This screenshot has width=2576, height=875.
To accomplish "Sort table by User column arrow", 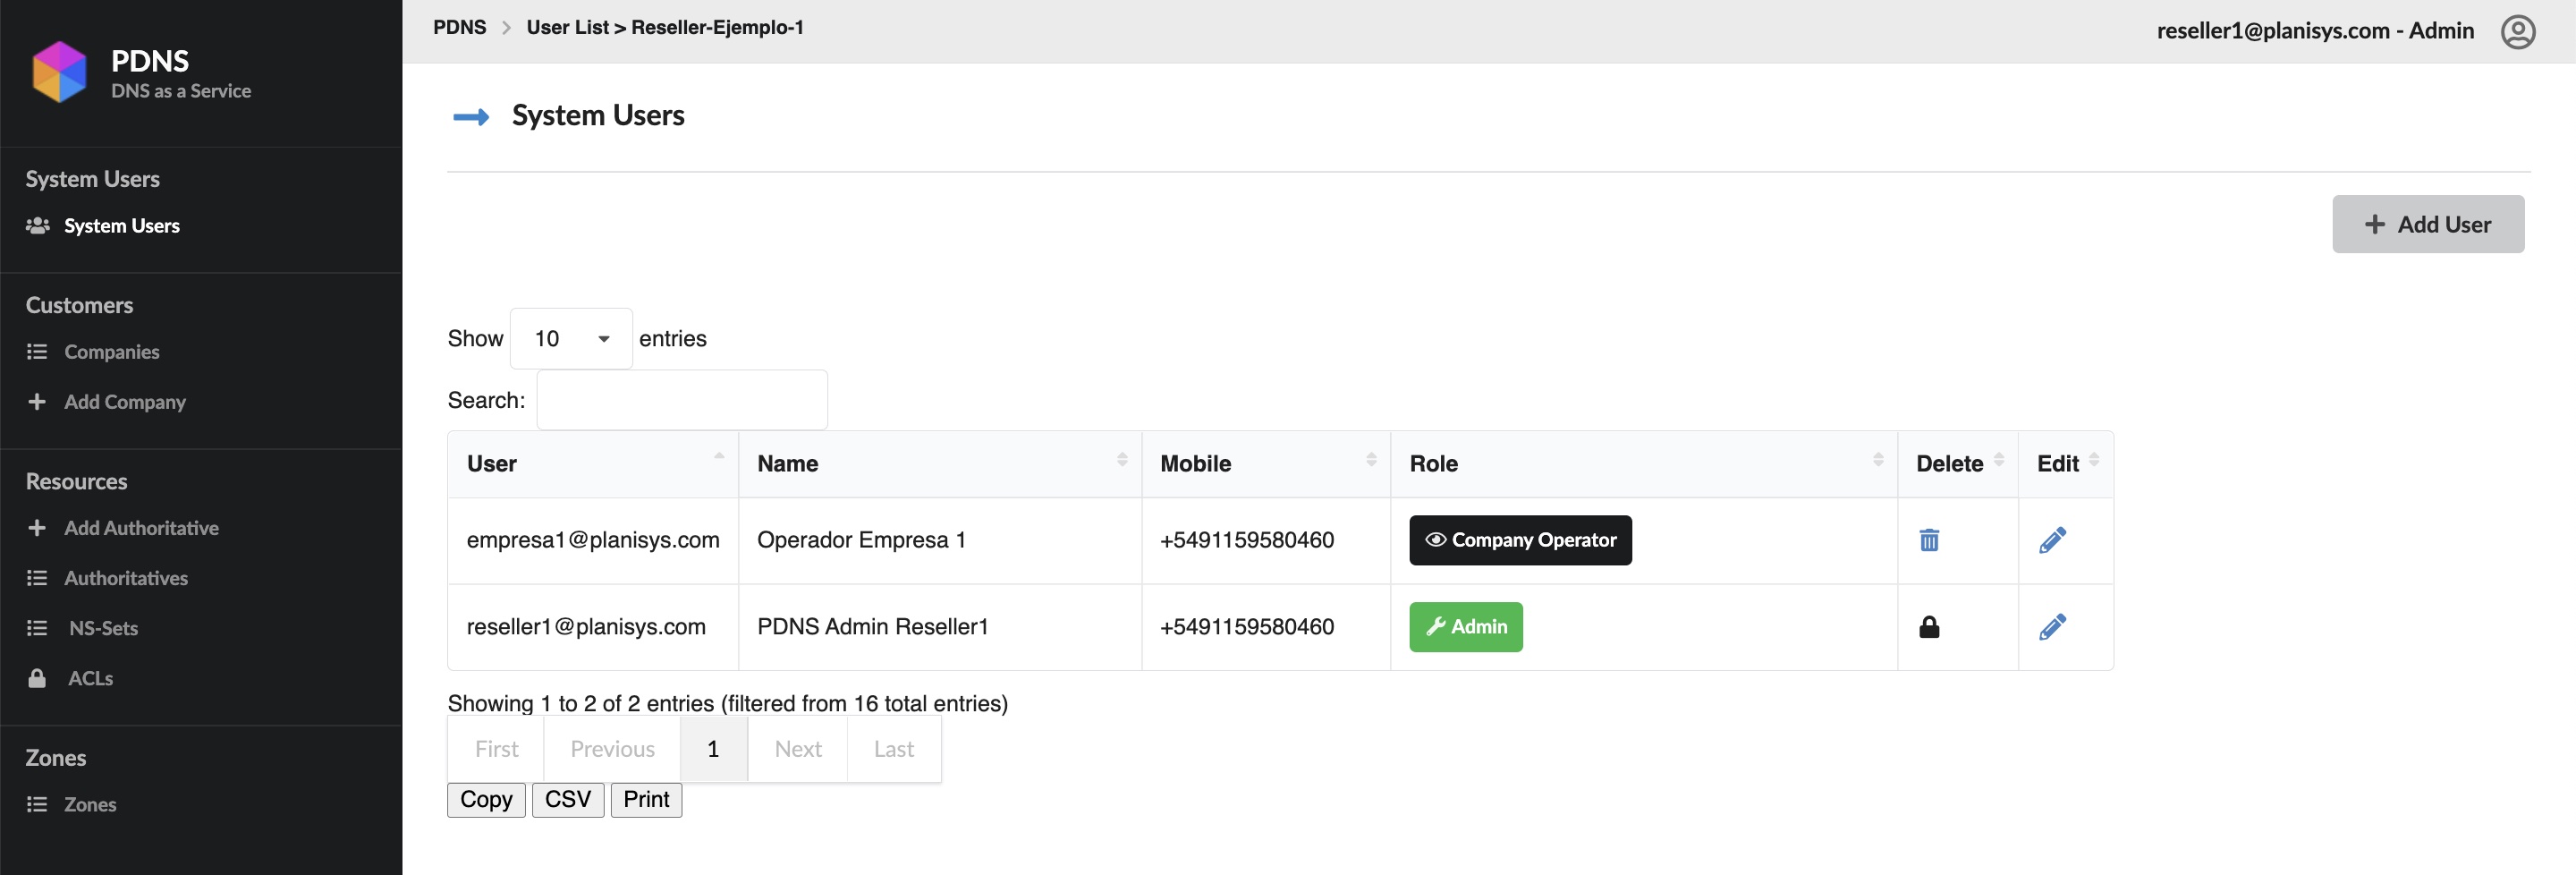I will click(719, 458).
